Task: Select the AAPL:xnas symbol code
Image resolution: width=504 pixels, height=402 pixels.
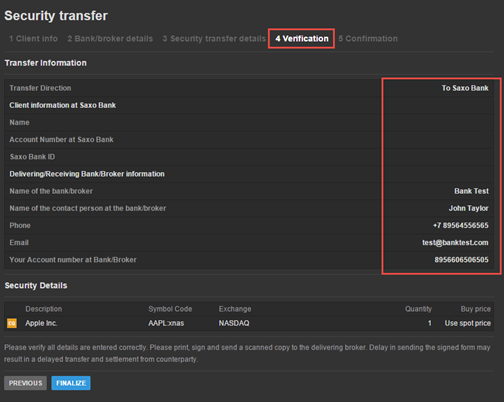Action: 166,323
